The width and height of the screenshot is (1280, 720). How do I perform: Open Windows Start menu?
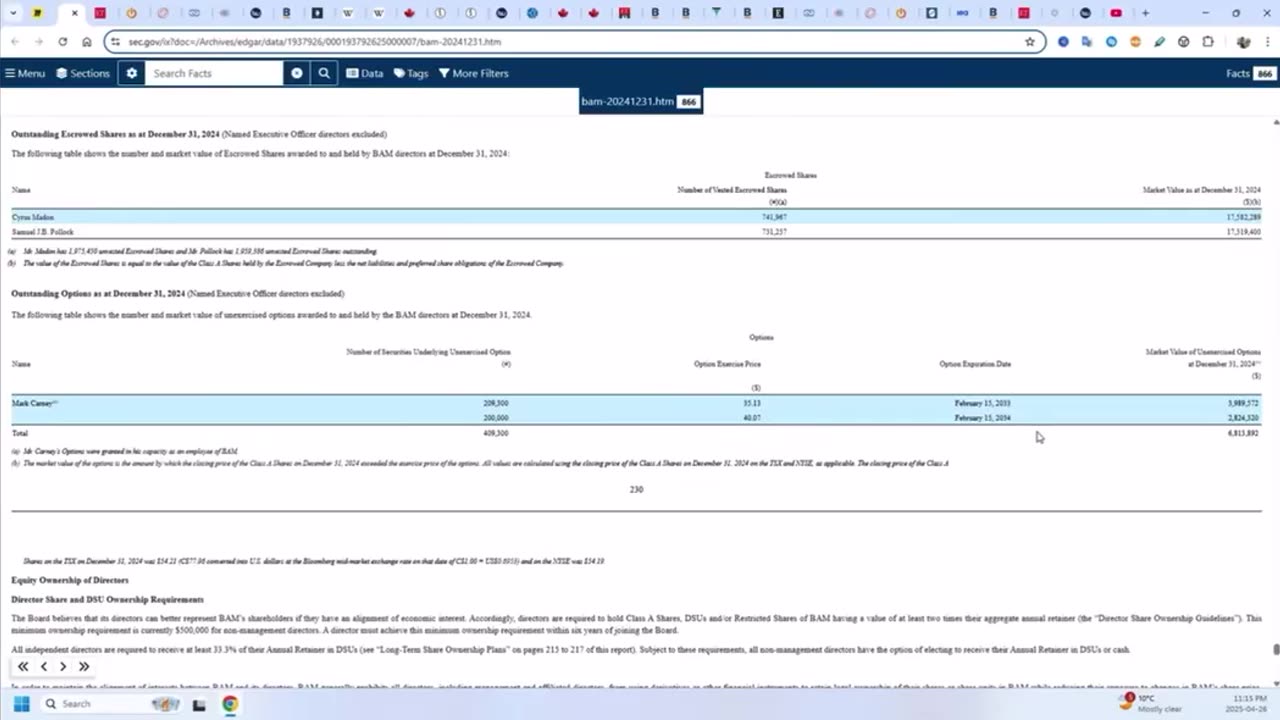tap(21, 704)
